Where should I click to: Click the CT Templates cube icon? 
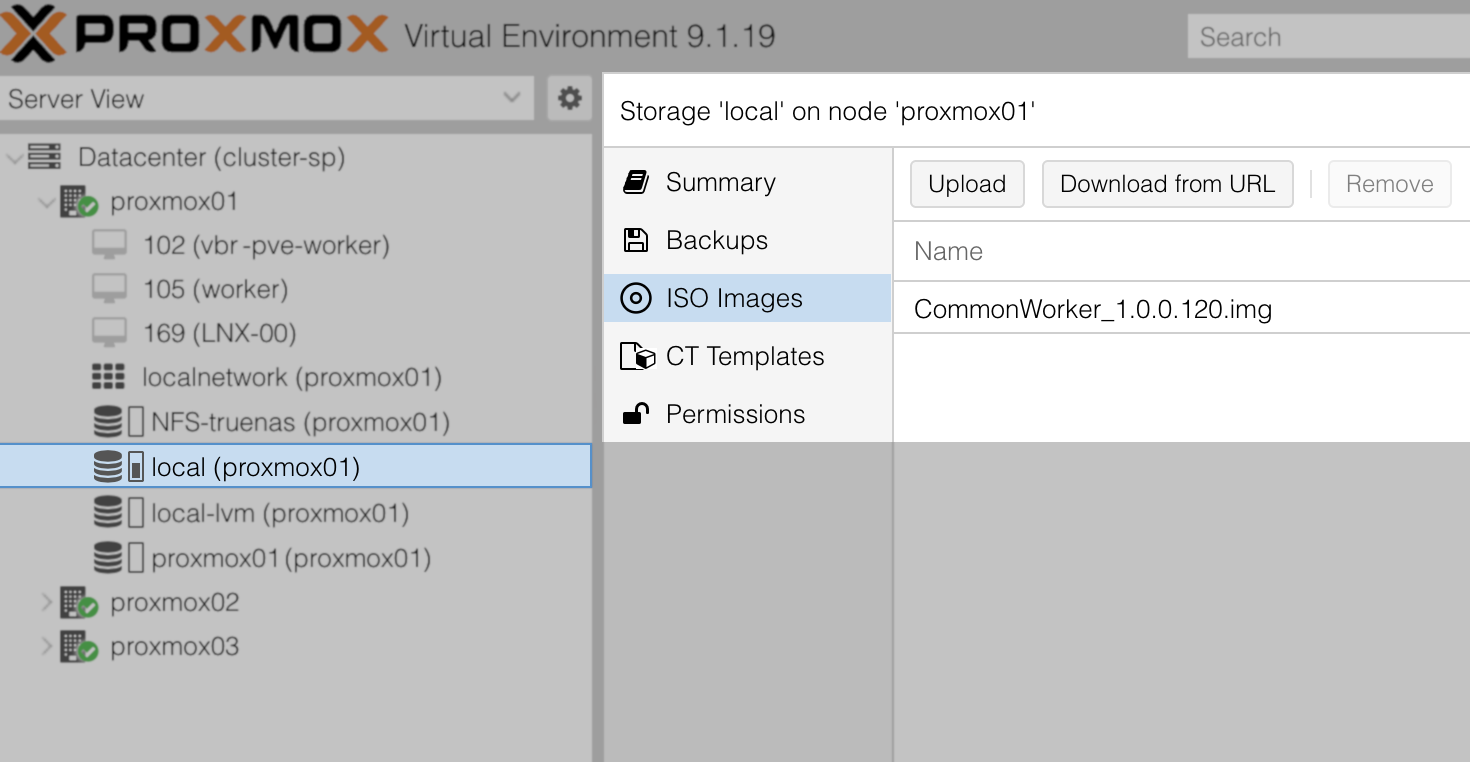pos(637,356)
